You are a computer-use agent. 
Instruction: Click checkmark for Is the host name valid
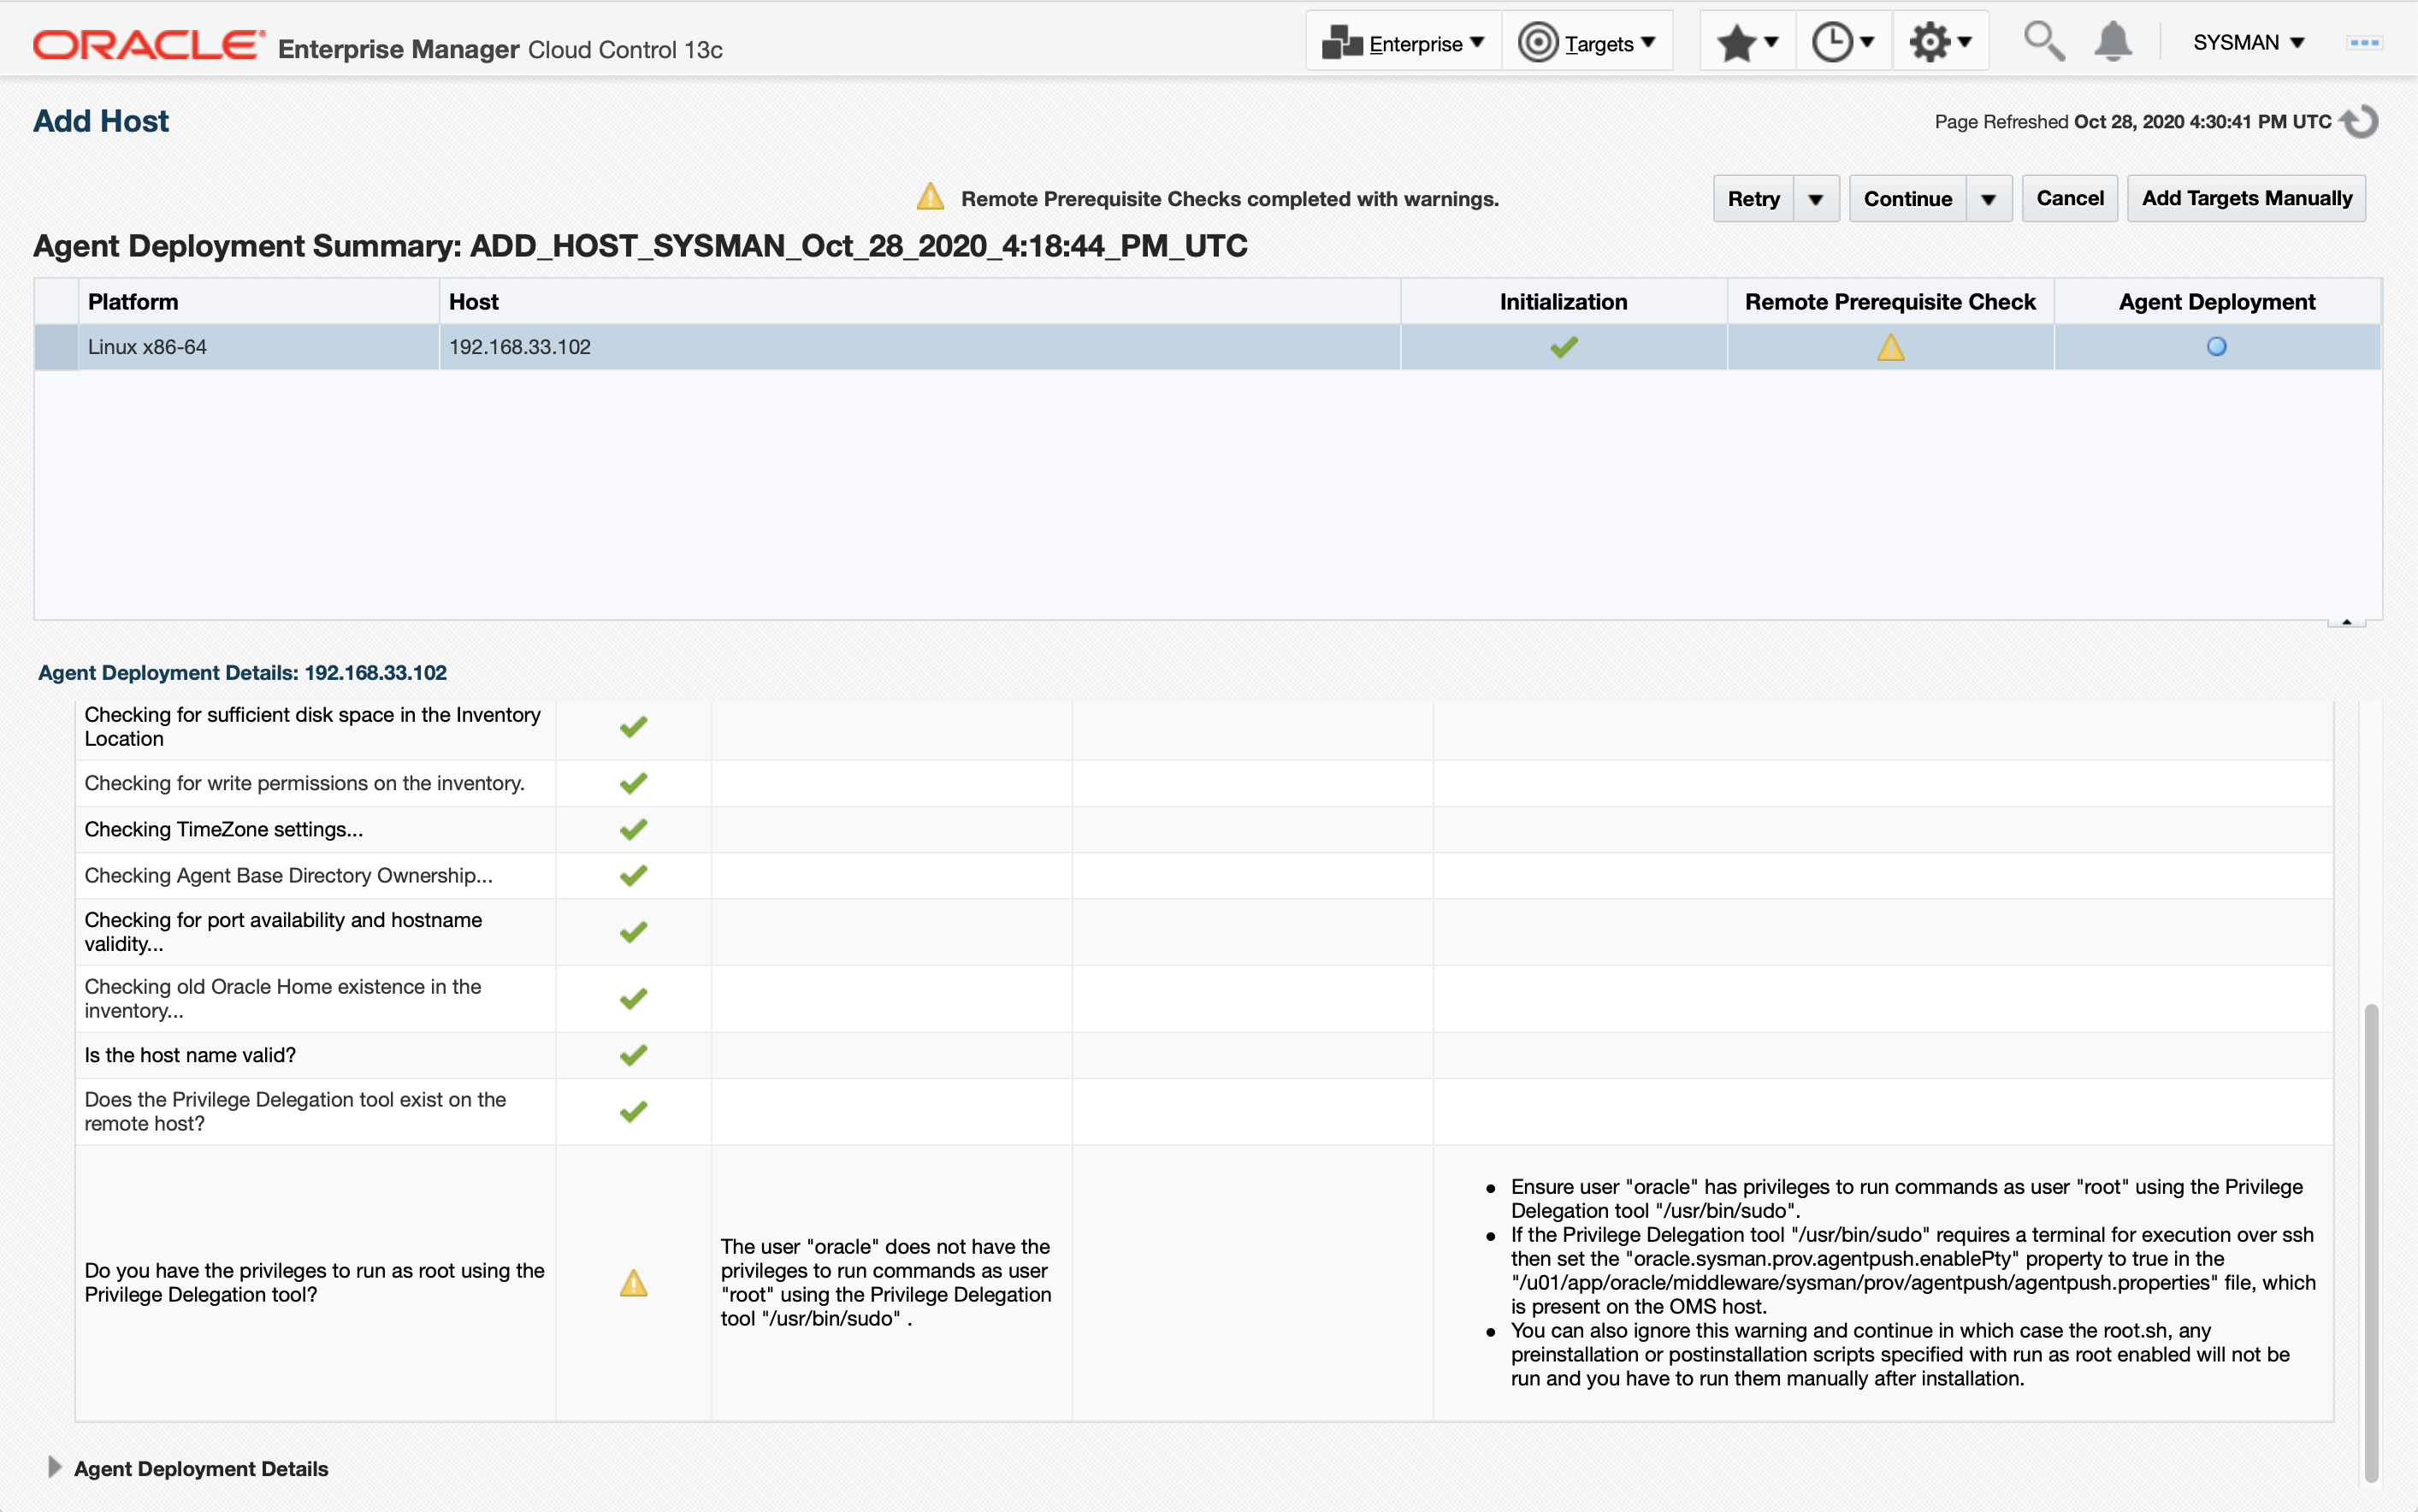[633, 1055]
